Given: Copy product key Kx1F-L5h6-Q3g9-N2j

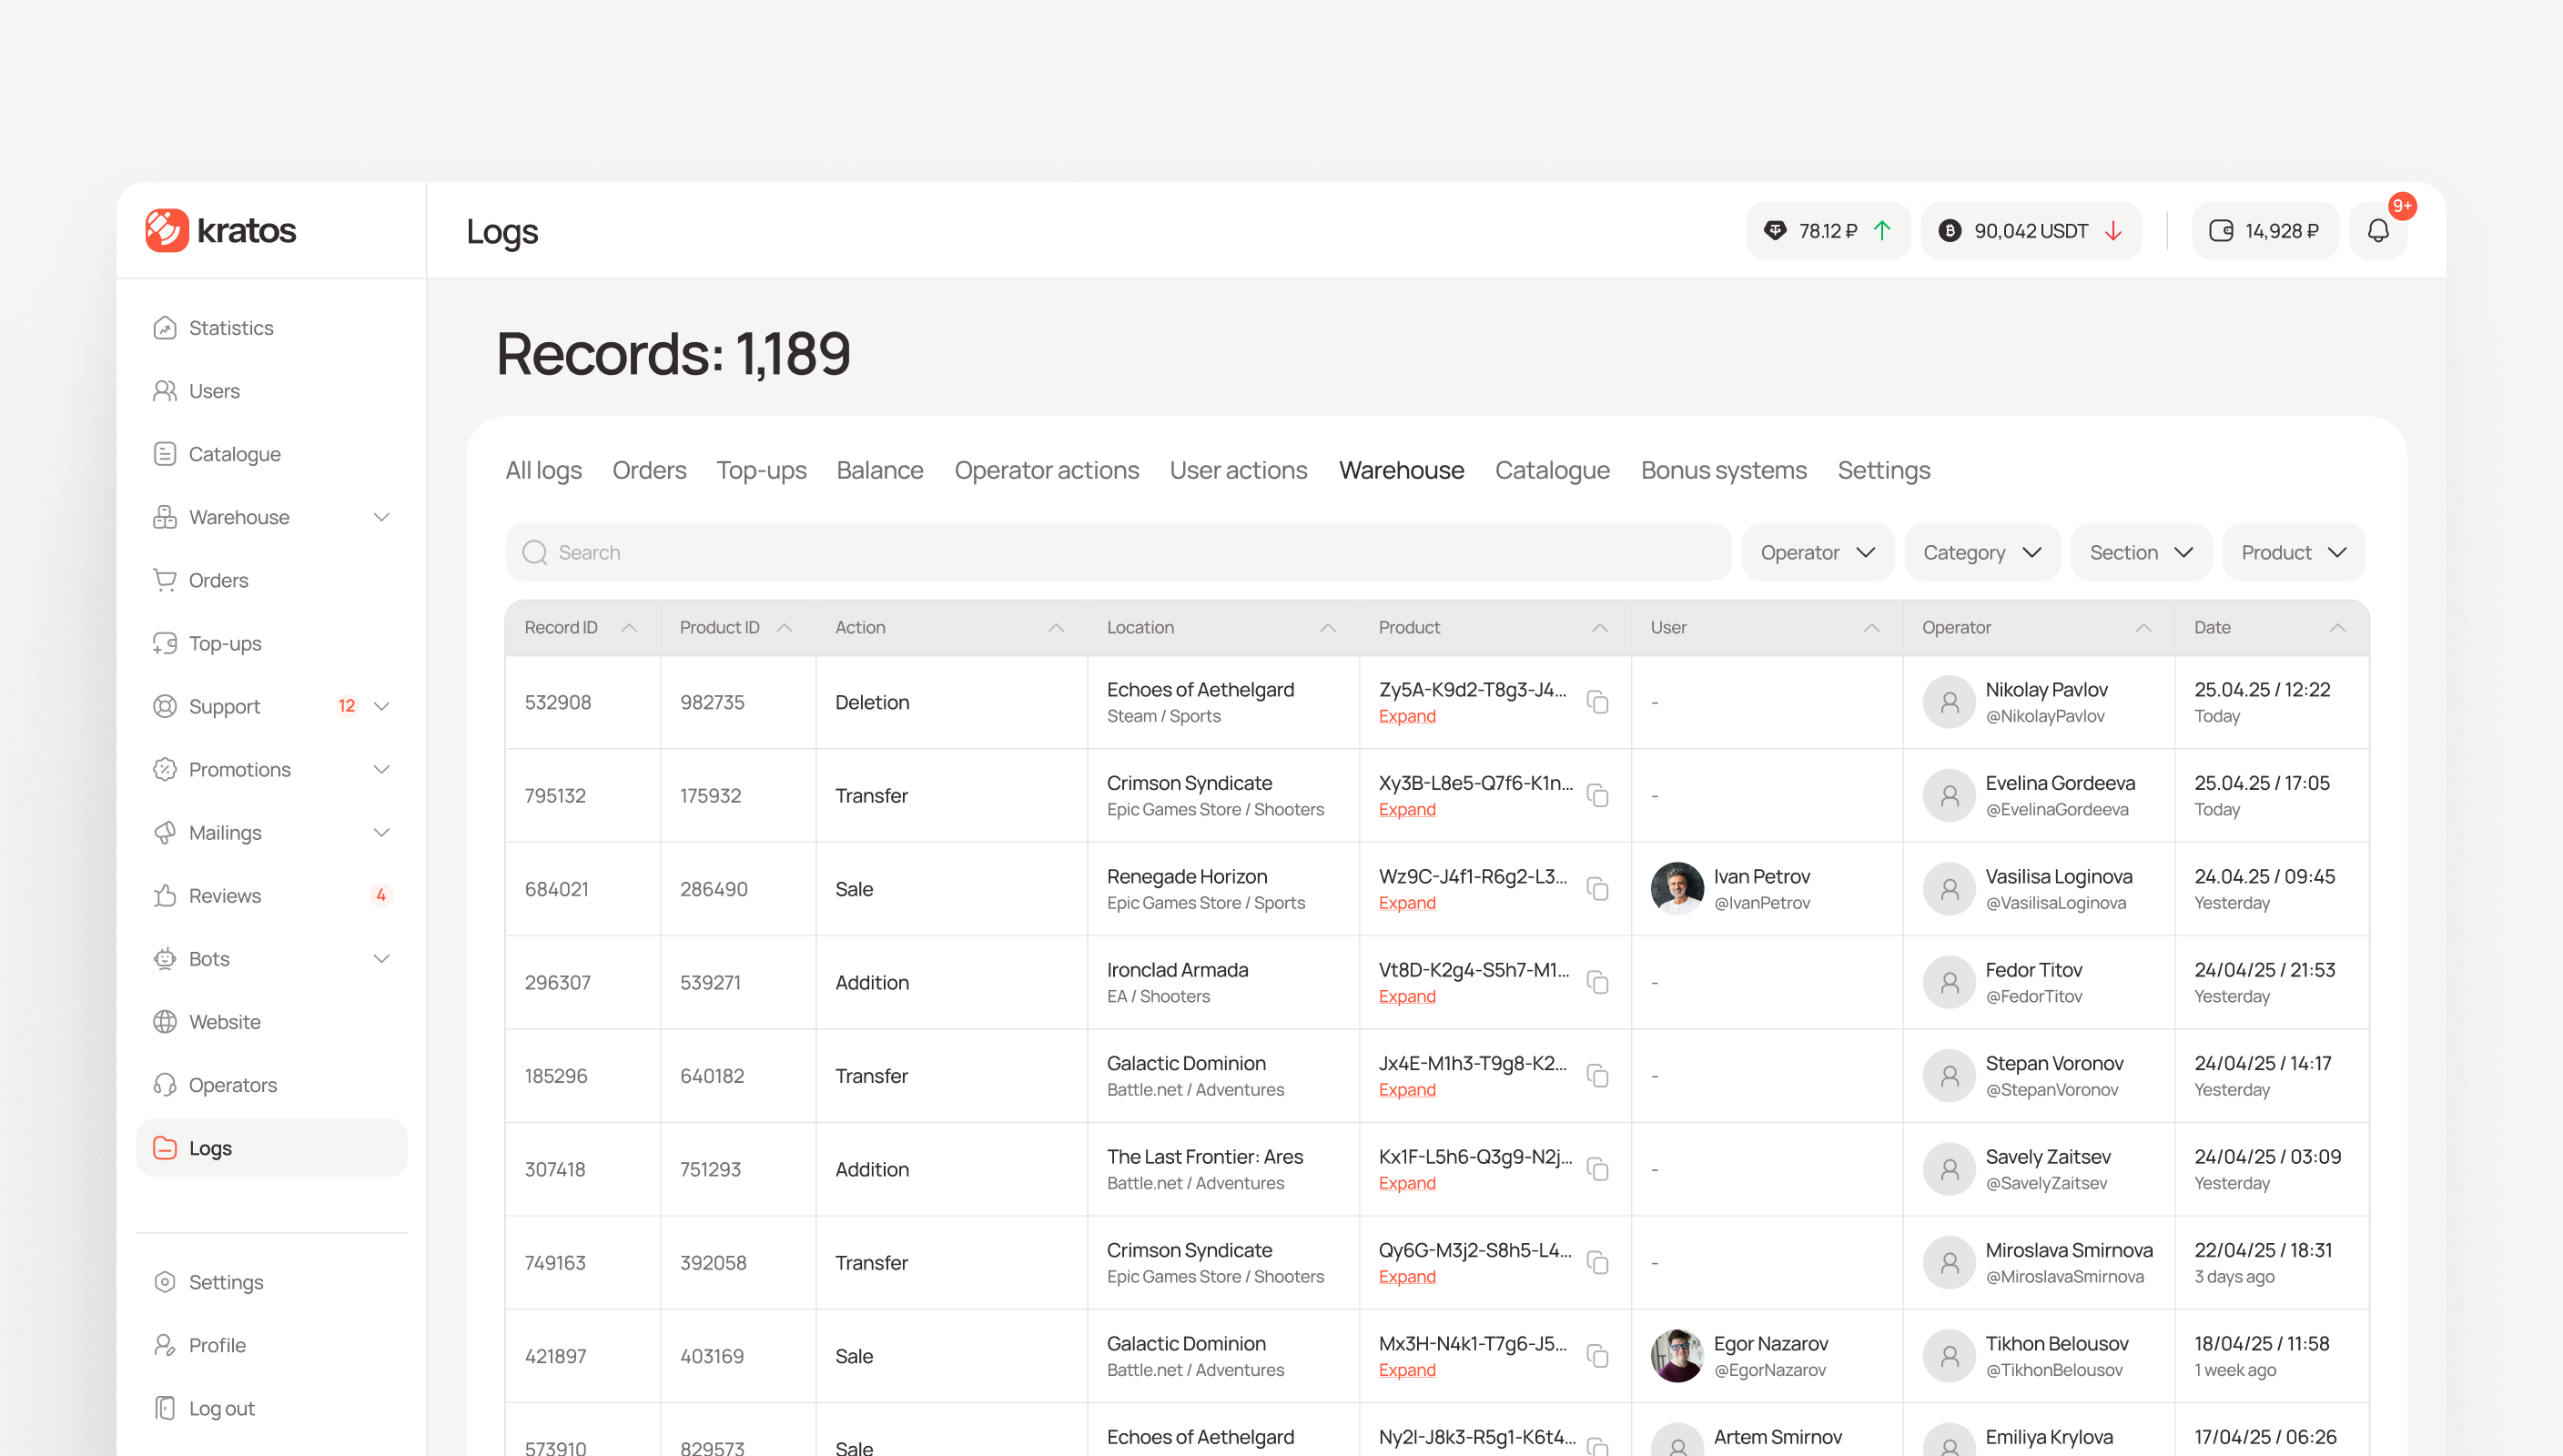Looking at the screenshot, I should point(1597,1170).
